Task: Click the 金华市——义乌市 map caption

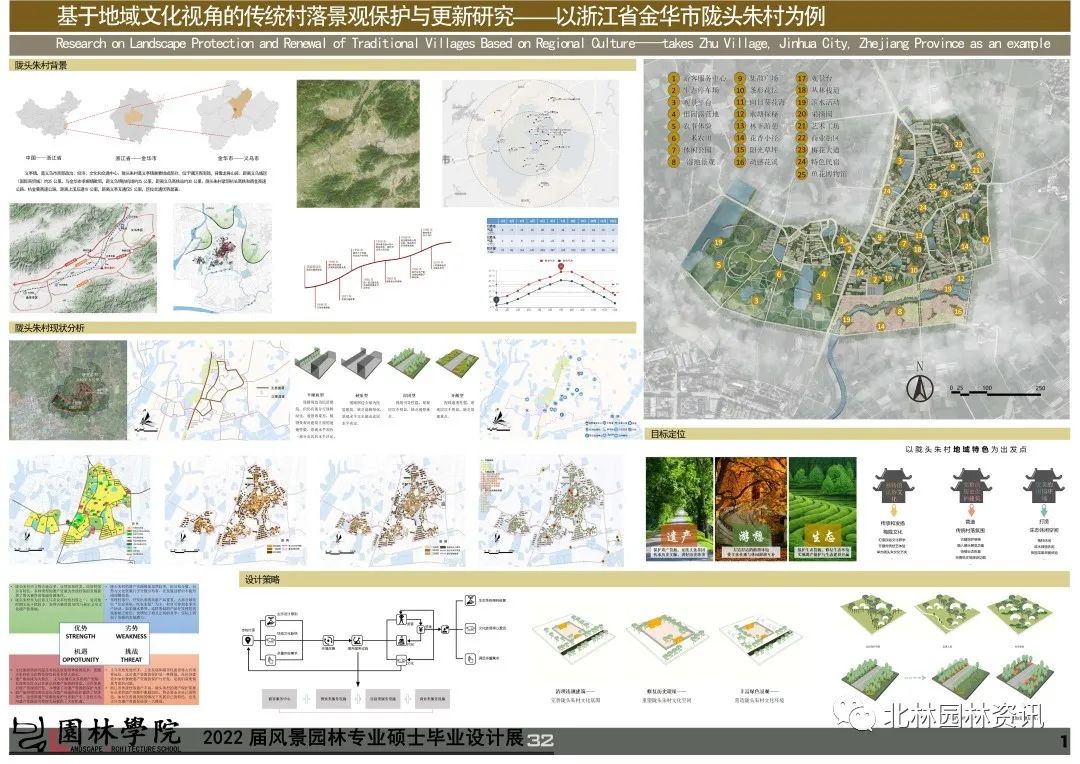Action: click(x=238, y=158)
